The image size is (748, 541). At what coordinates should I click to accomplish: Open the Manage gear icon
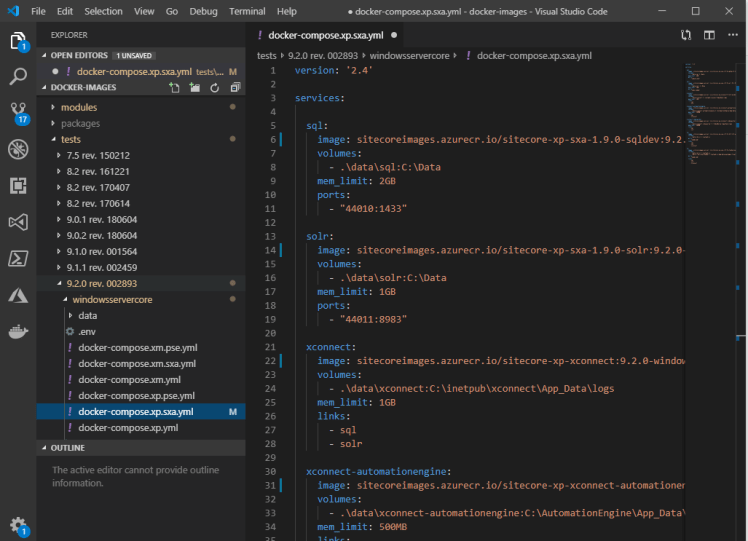[x=18, y=524]
